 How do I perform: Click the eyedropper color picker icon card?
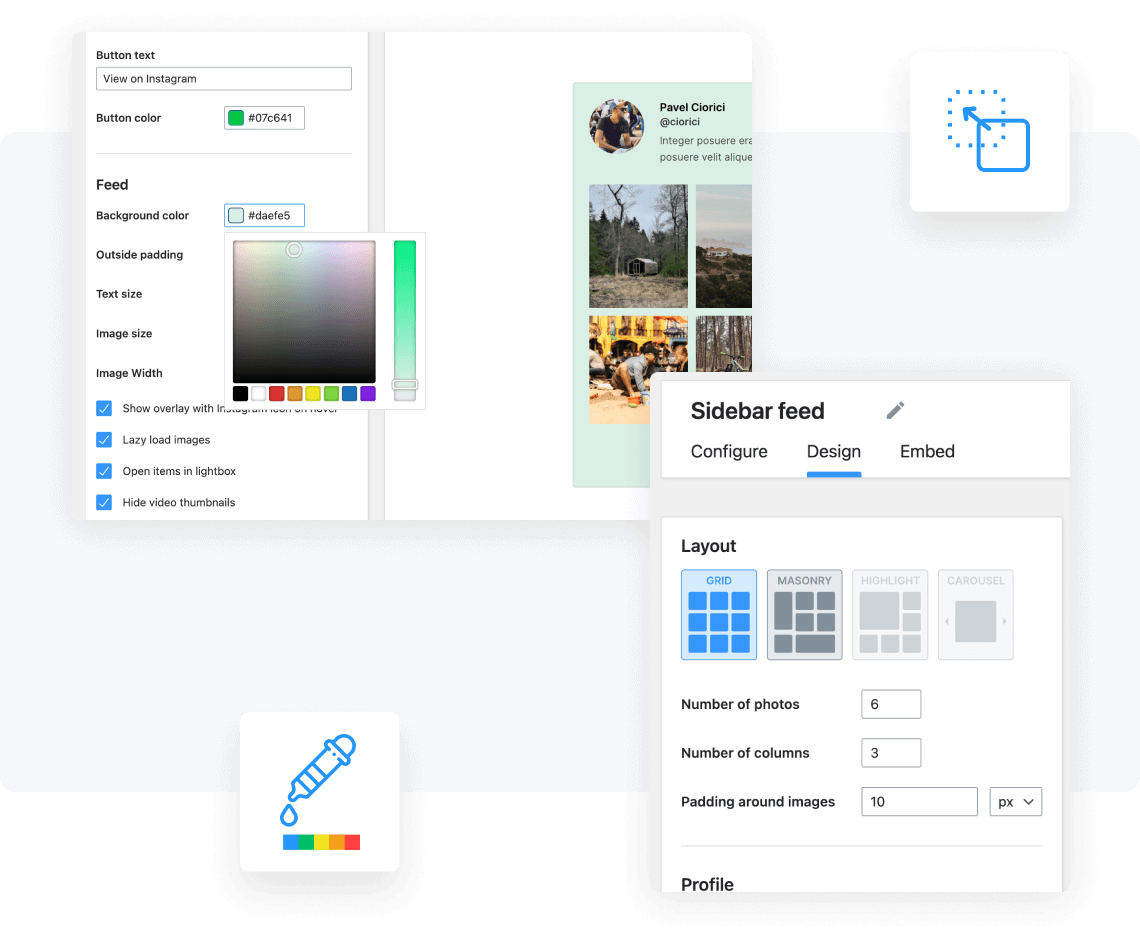(320, 791)
